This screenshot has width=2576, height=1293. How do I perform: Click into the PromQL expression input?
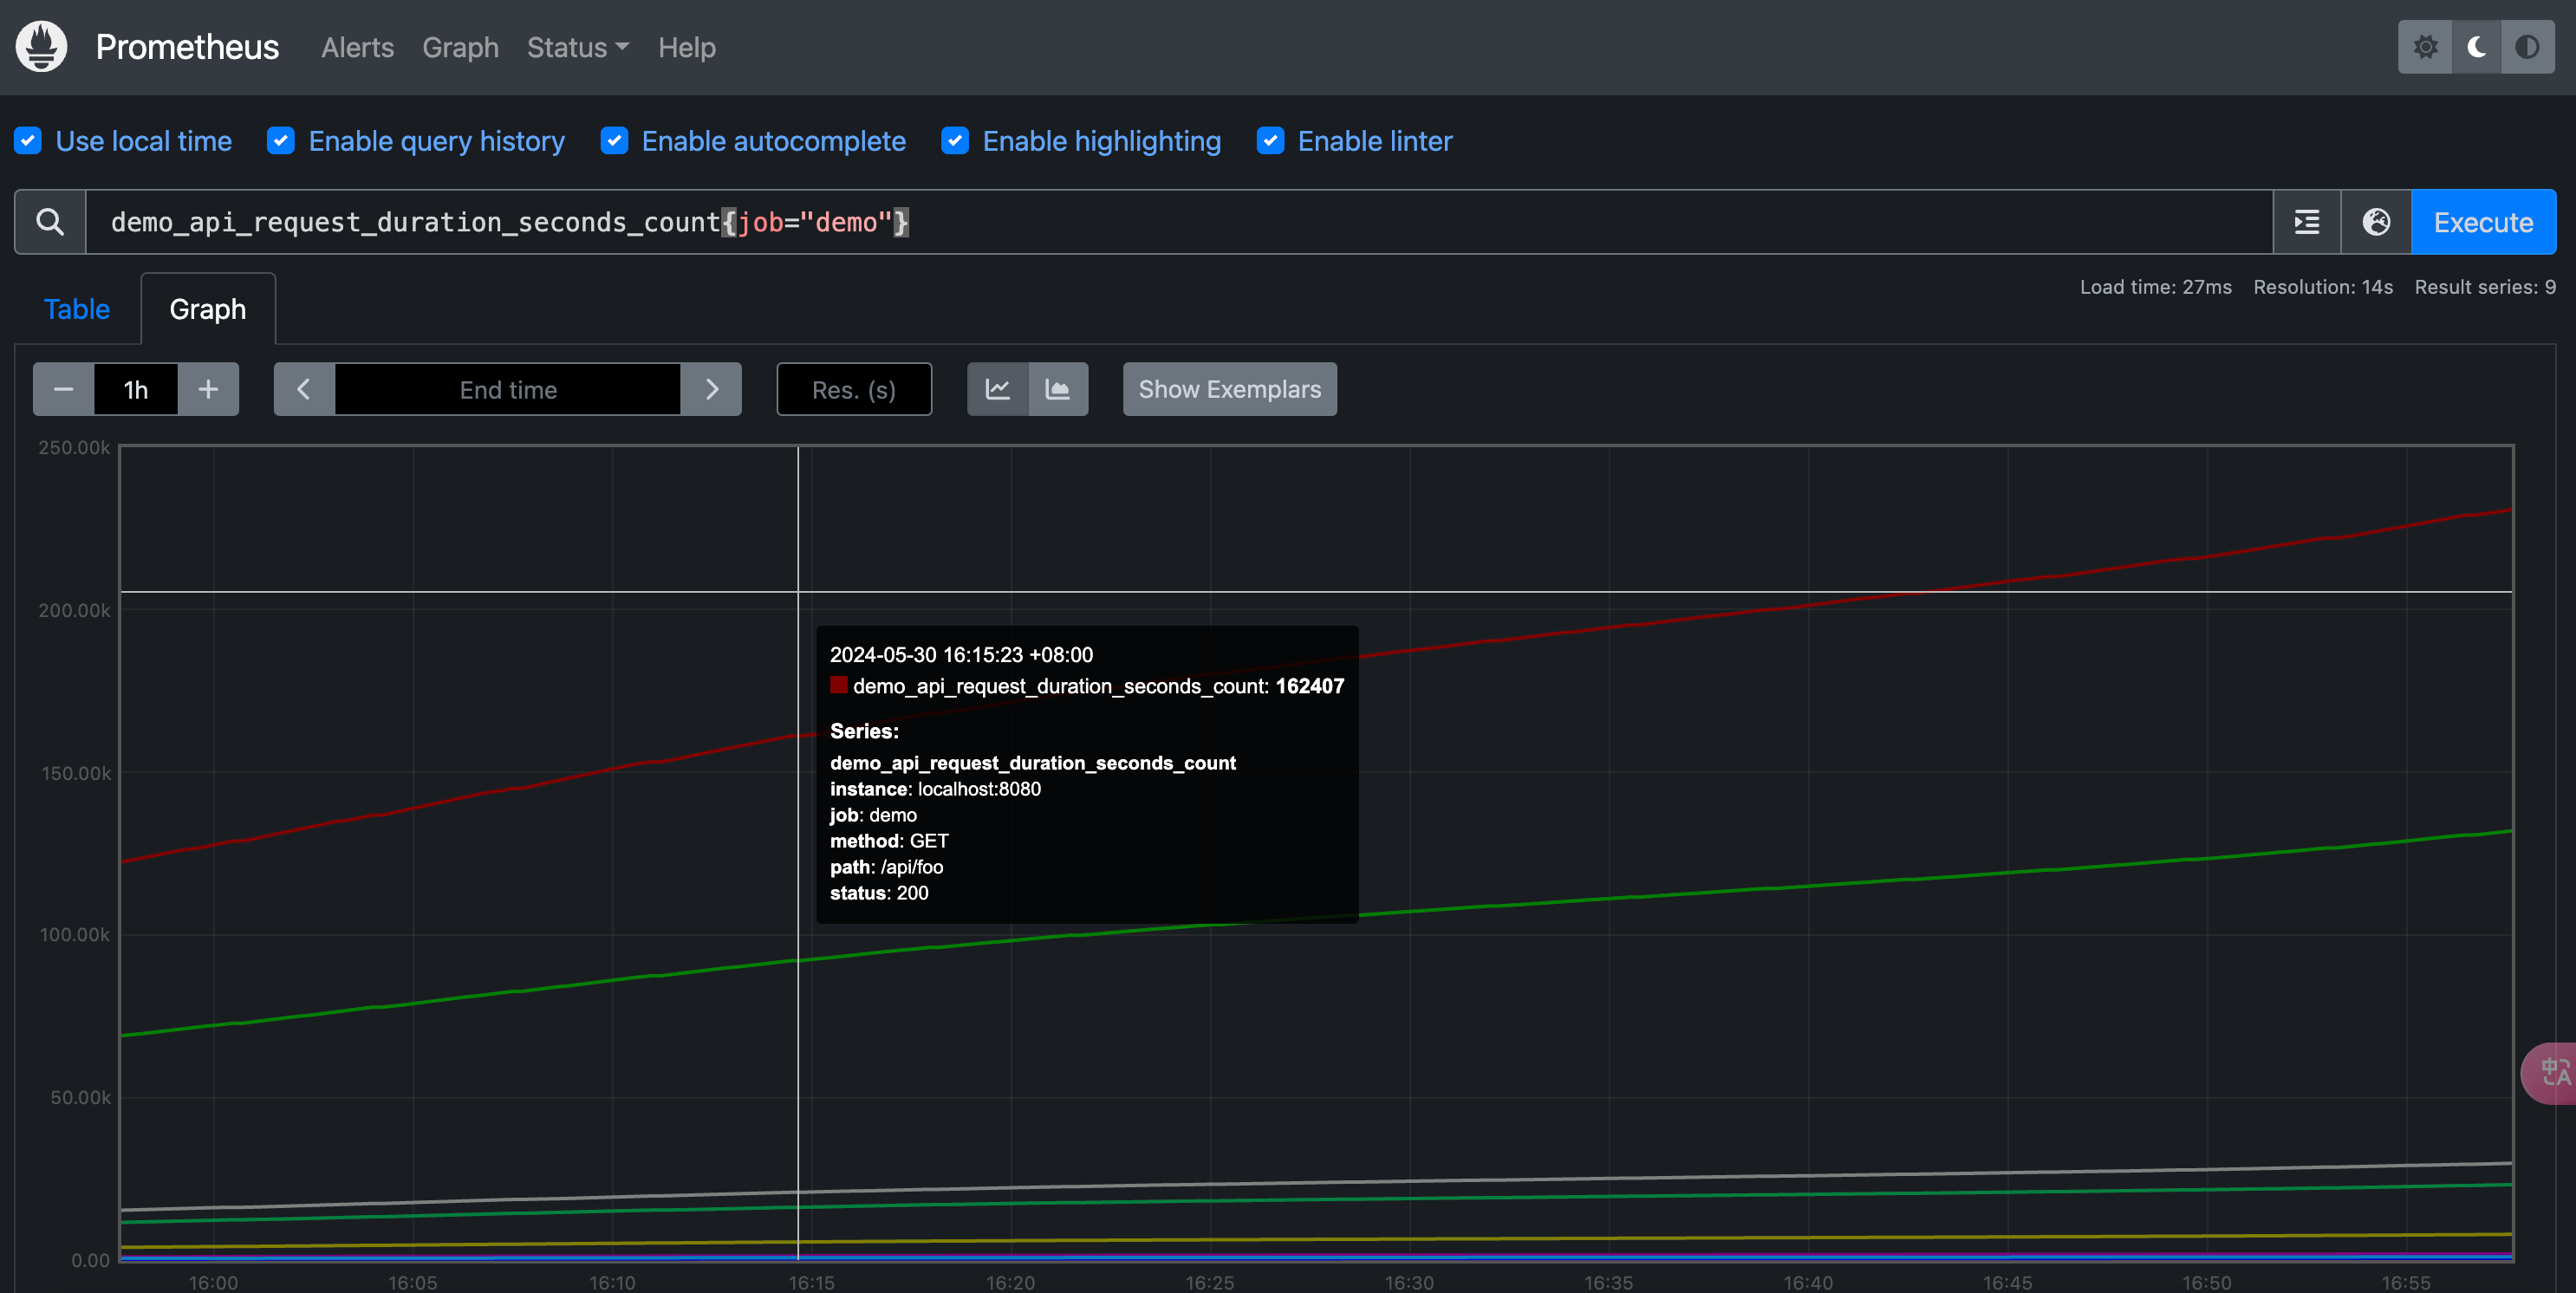click(1179, 222)
